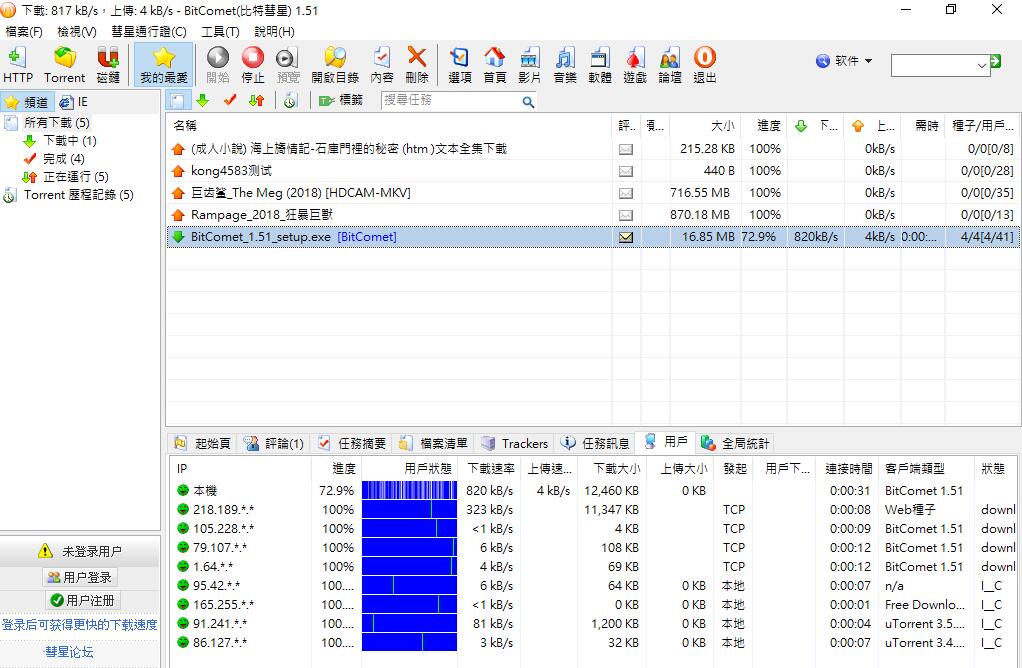This screenshot has height=668, width=1022.
Task: Select 完成 (4) tree item
Action: click(64, 159)
